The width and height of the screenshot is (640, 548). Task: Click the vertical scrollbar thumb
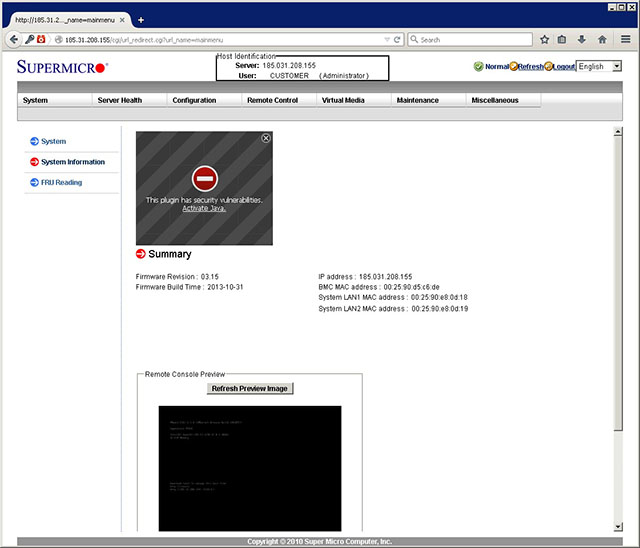pyautogui.click(x=618, y=283)
